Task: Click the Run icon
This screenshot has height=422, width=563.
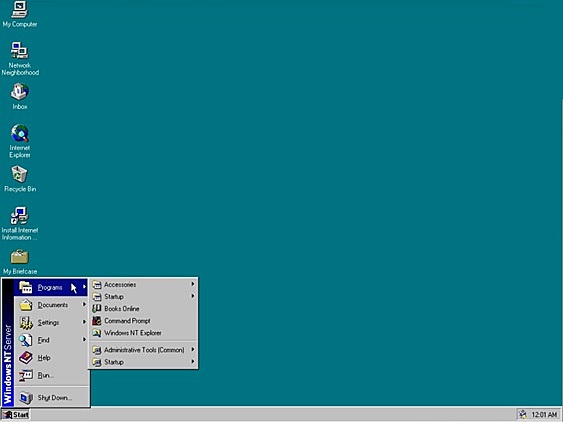Action: tap(26, 375)
